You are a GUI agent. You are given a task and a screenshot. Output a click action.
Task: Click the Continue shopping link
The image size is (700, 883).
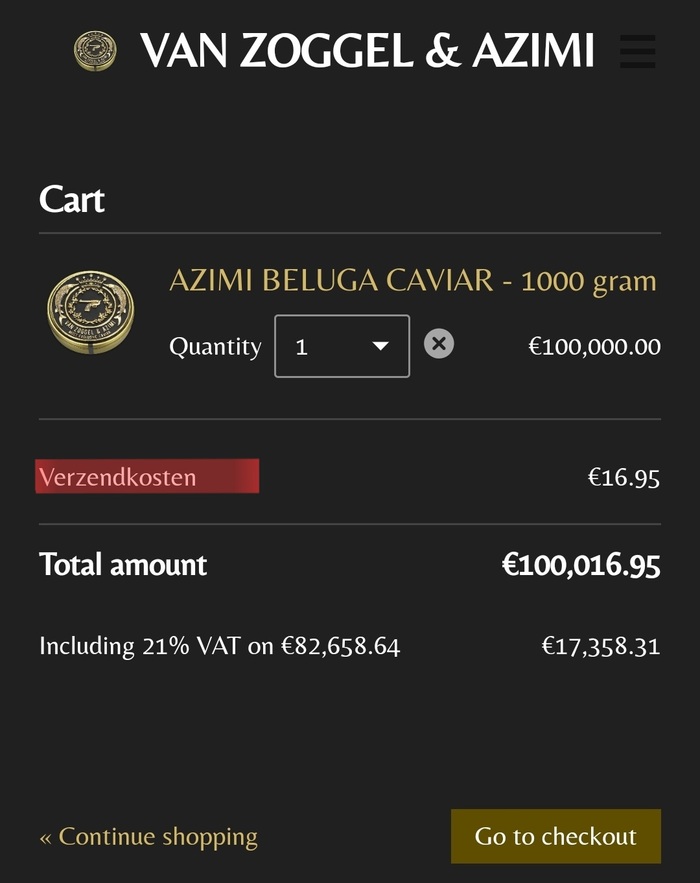coord(148,836)
